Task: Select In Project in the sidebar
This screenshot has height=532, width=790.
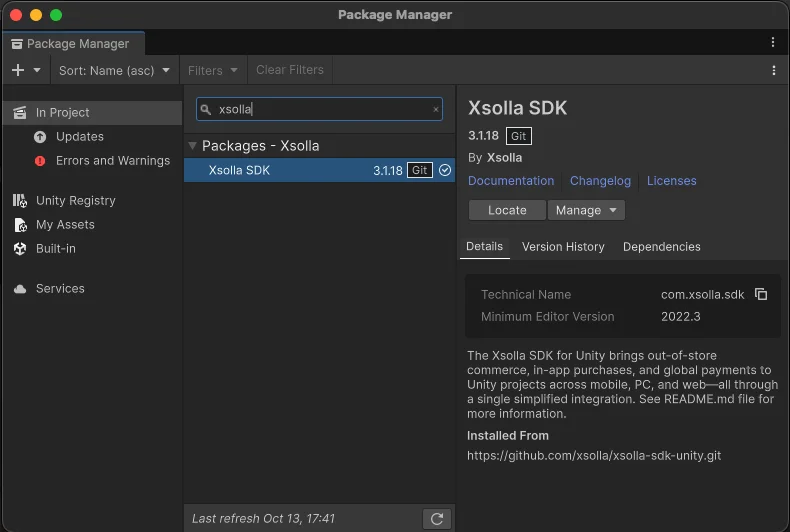Action: pyautogui.click(x=92, y=112)
